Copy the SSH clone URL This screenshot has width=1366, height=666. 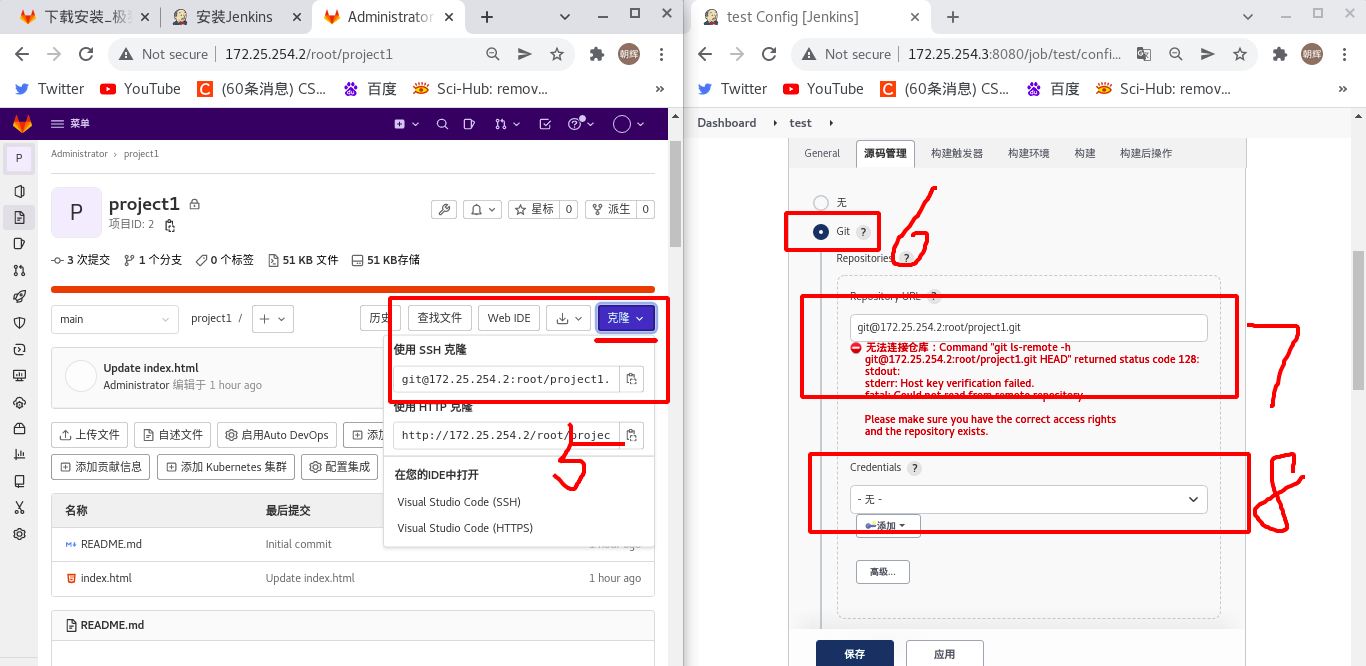click(x=631, y=379)
